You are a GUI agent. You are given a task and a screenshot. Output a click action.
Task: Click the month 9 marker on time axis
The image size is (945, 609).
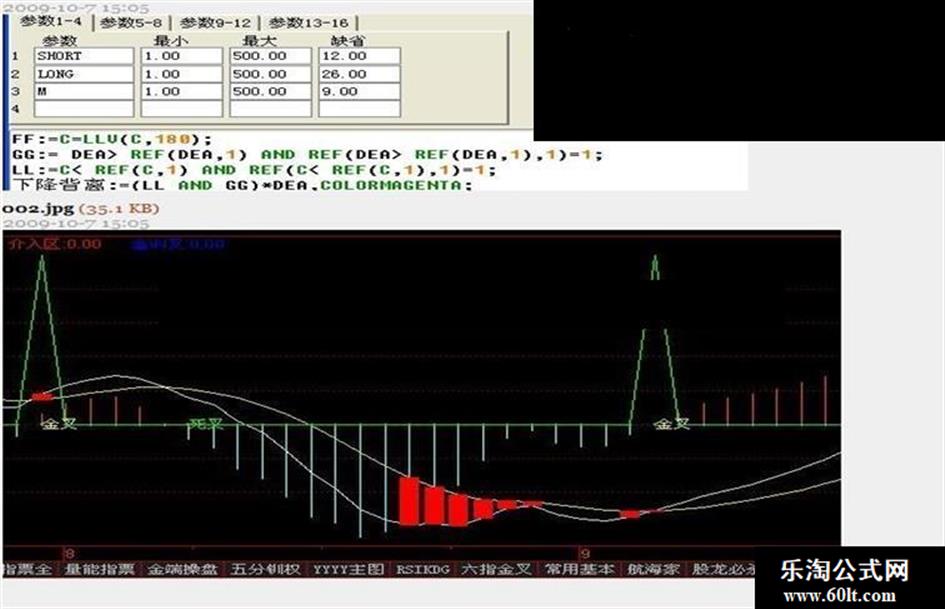(x=585, y=553)
